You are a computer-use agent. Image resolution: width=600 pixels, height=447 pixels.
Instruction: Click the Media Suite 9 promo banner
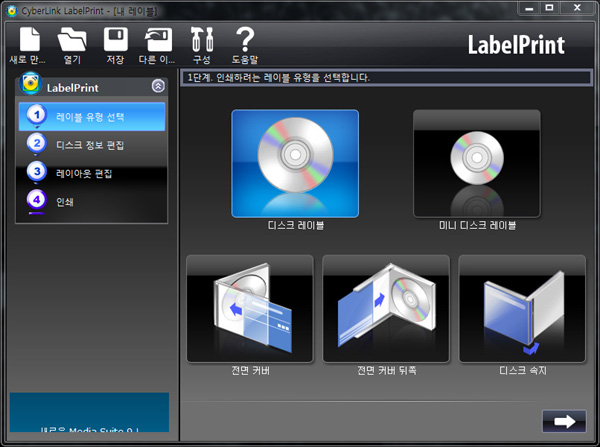(x=89, y=412)
